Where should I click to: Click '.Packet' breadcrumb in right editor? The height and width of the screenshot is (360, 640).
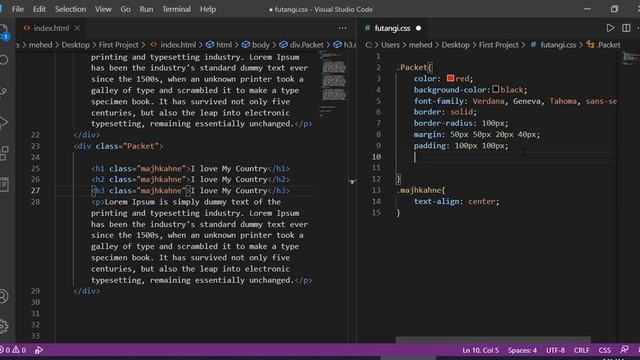(608, 45)
